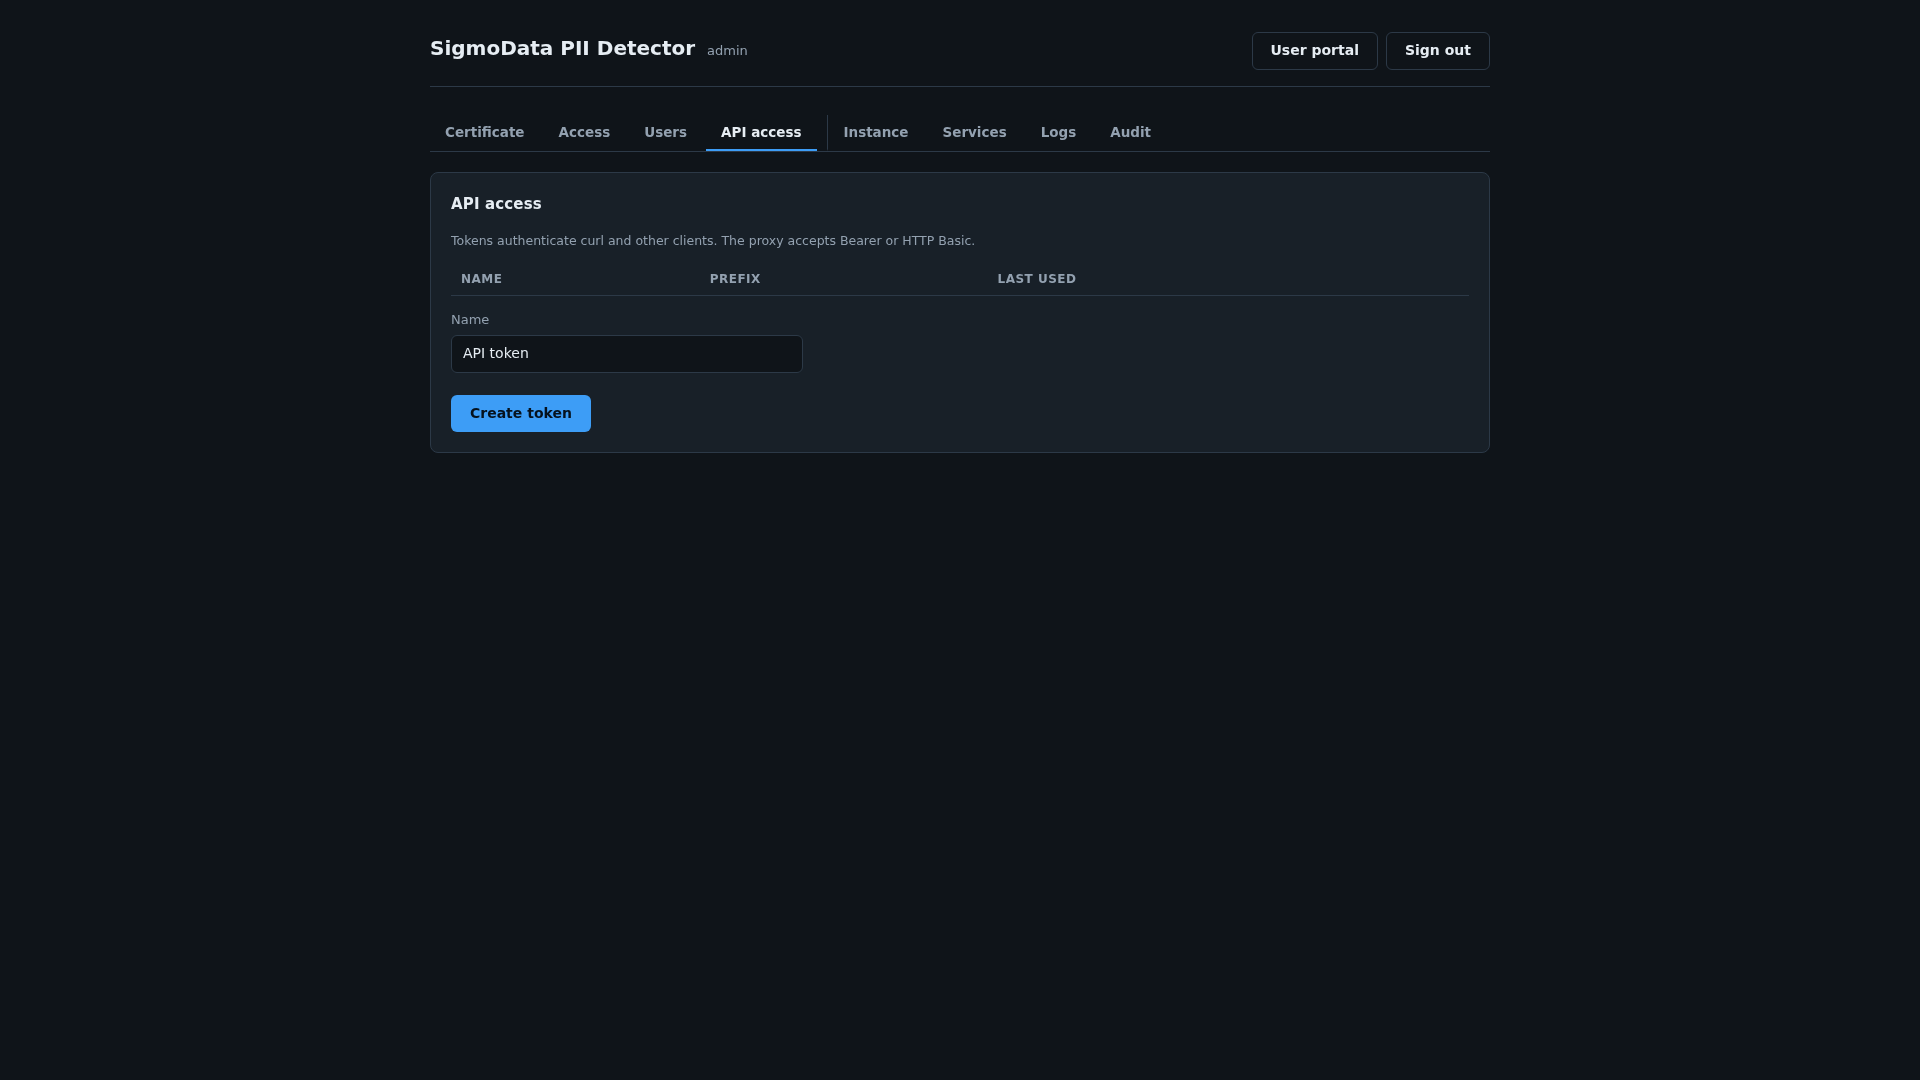Click the NAME column header
Screen dimensions: 1920x1080
pyautogui.click(x=481, y=279)
